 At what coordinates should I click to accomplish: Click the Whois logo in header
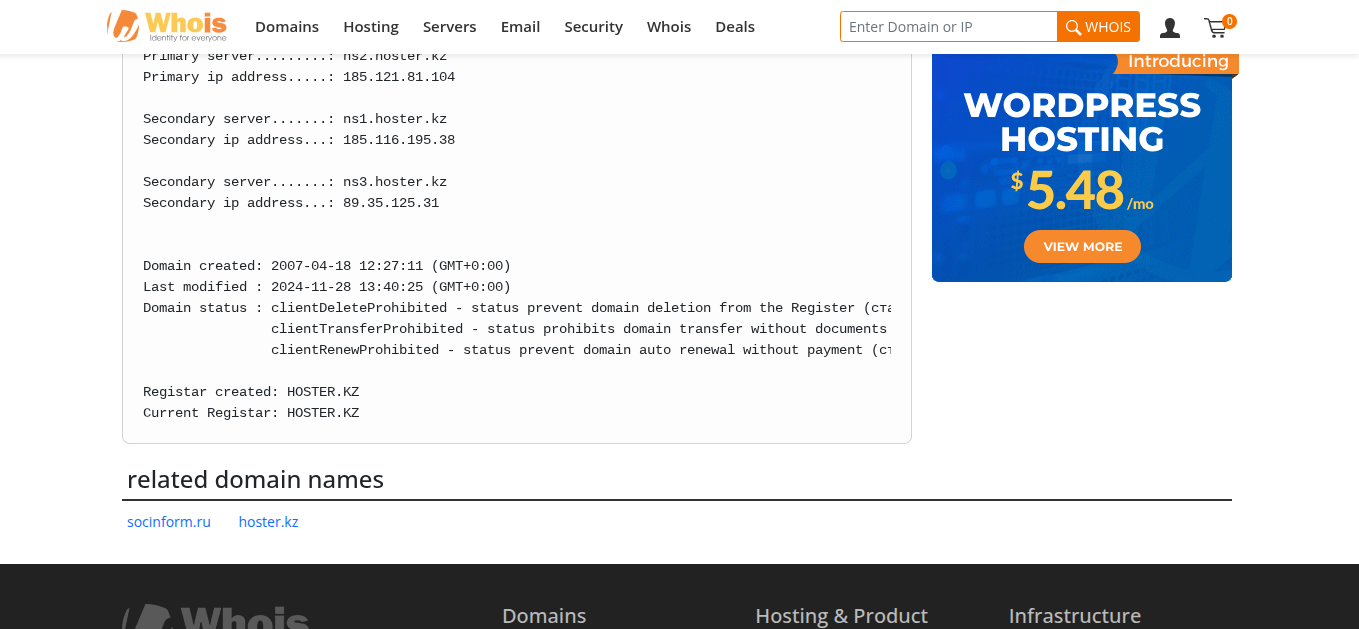(x=167, y=26)
